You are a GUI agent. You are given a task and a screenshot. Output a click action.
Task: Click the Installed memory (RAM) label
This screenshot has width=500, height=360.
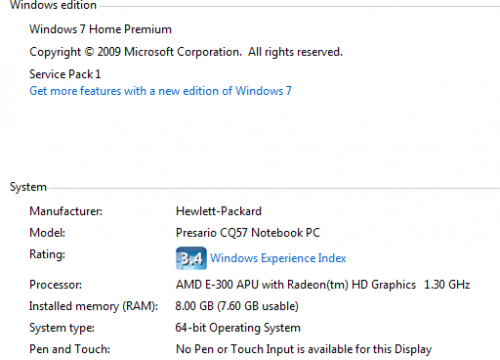pyautogui.click(x=94, y=306)
